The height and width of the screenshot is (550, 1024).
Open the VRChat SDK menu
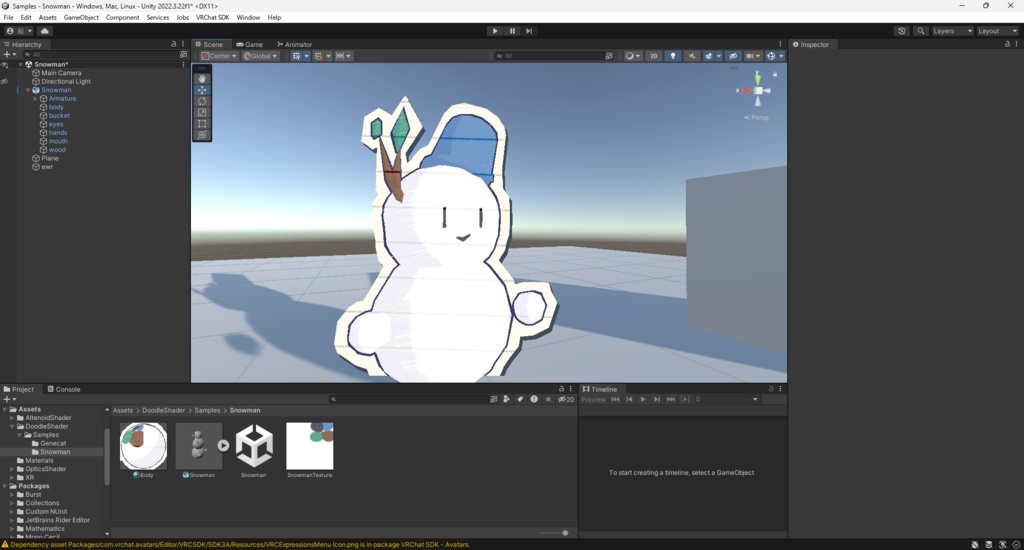213,18
